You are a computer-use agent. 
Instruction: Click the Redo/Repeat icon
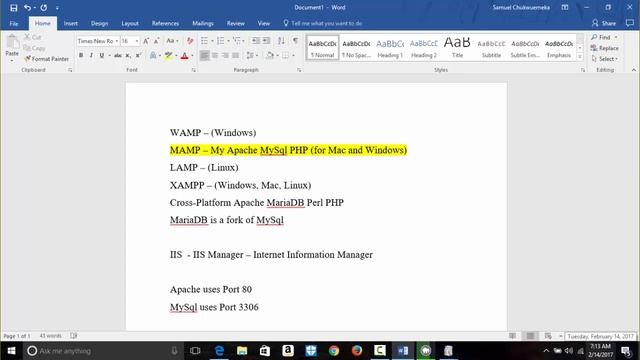[x=44, y=7]
